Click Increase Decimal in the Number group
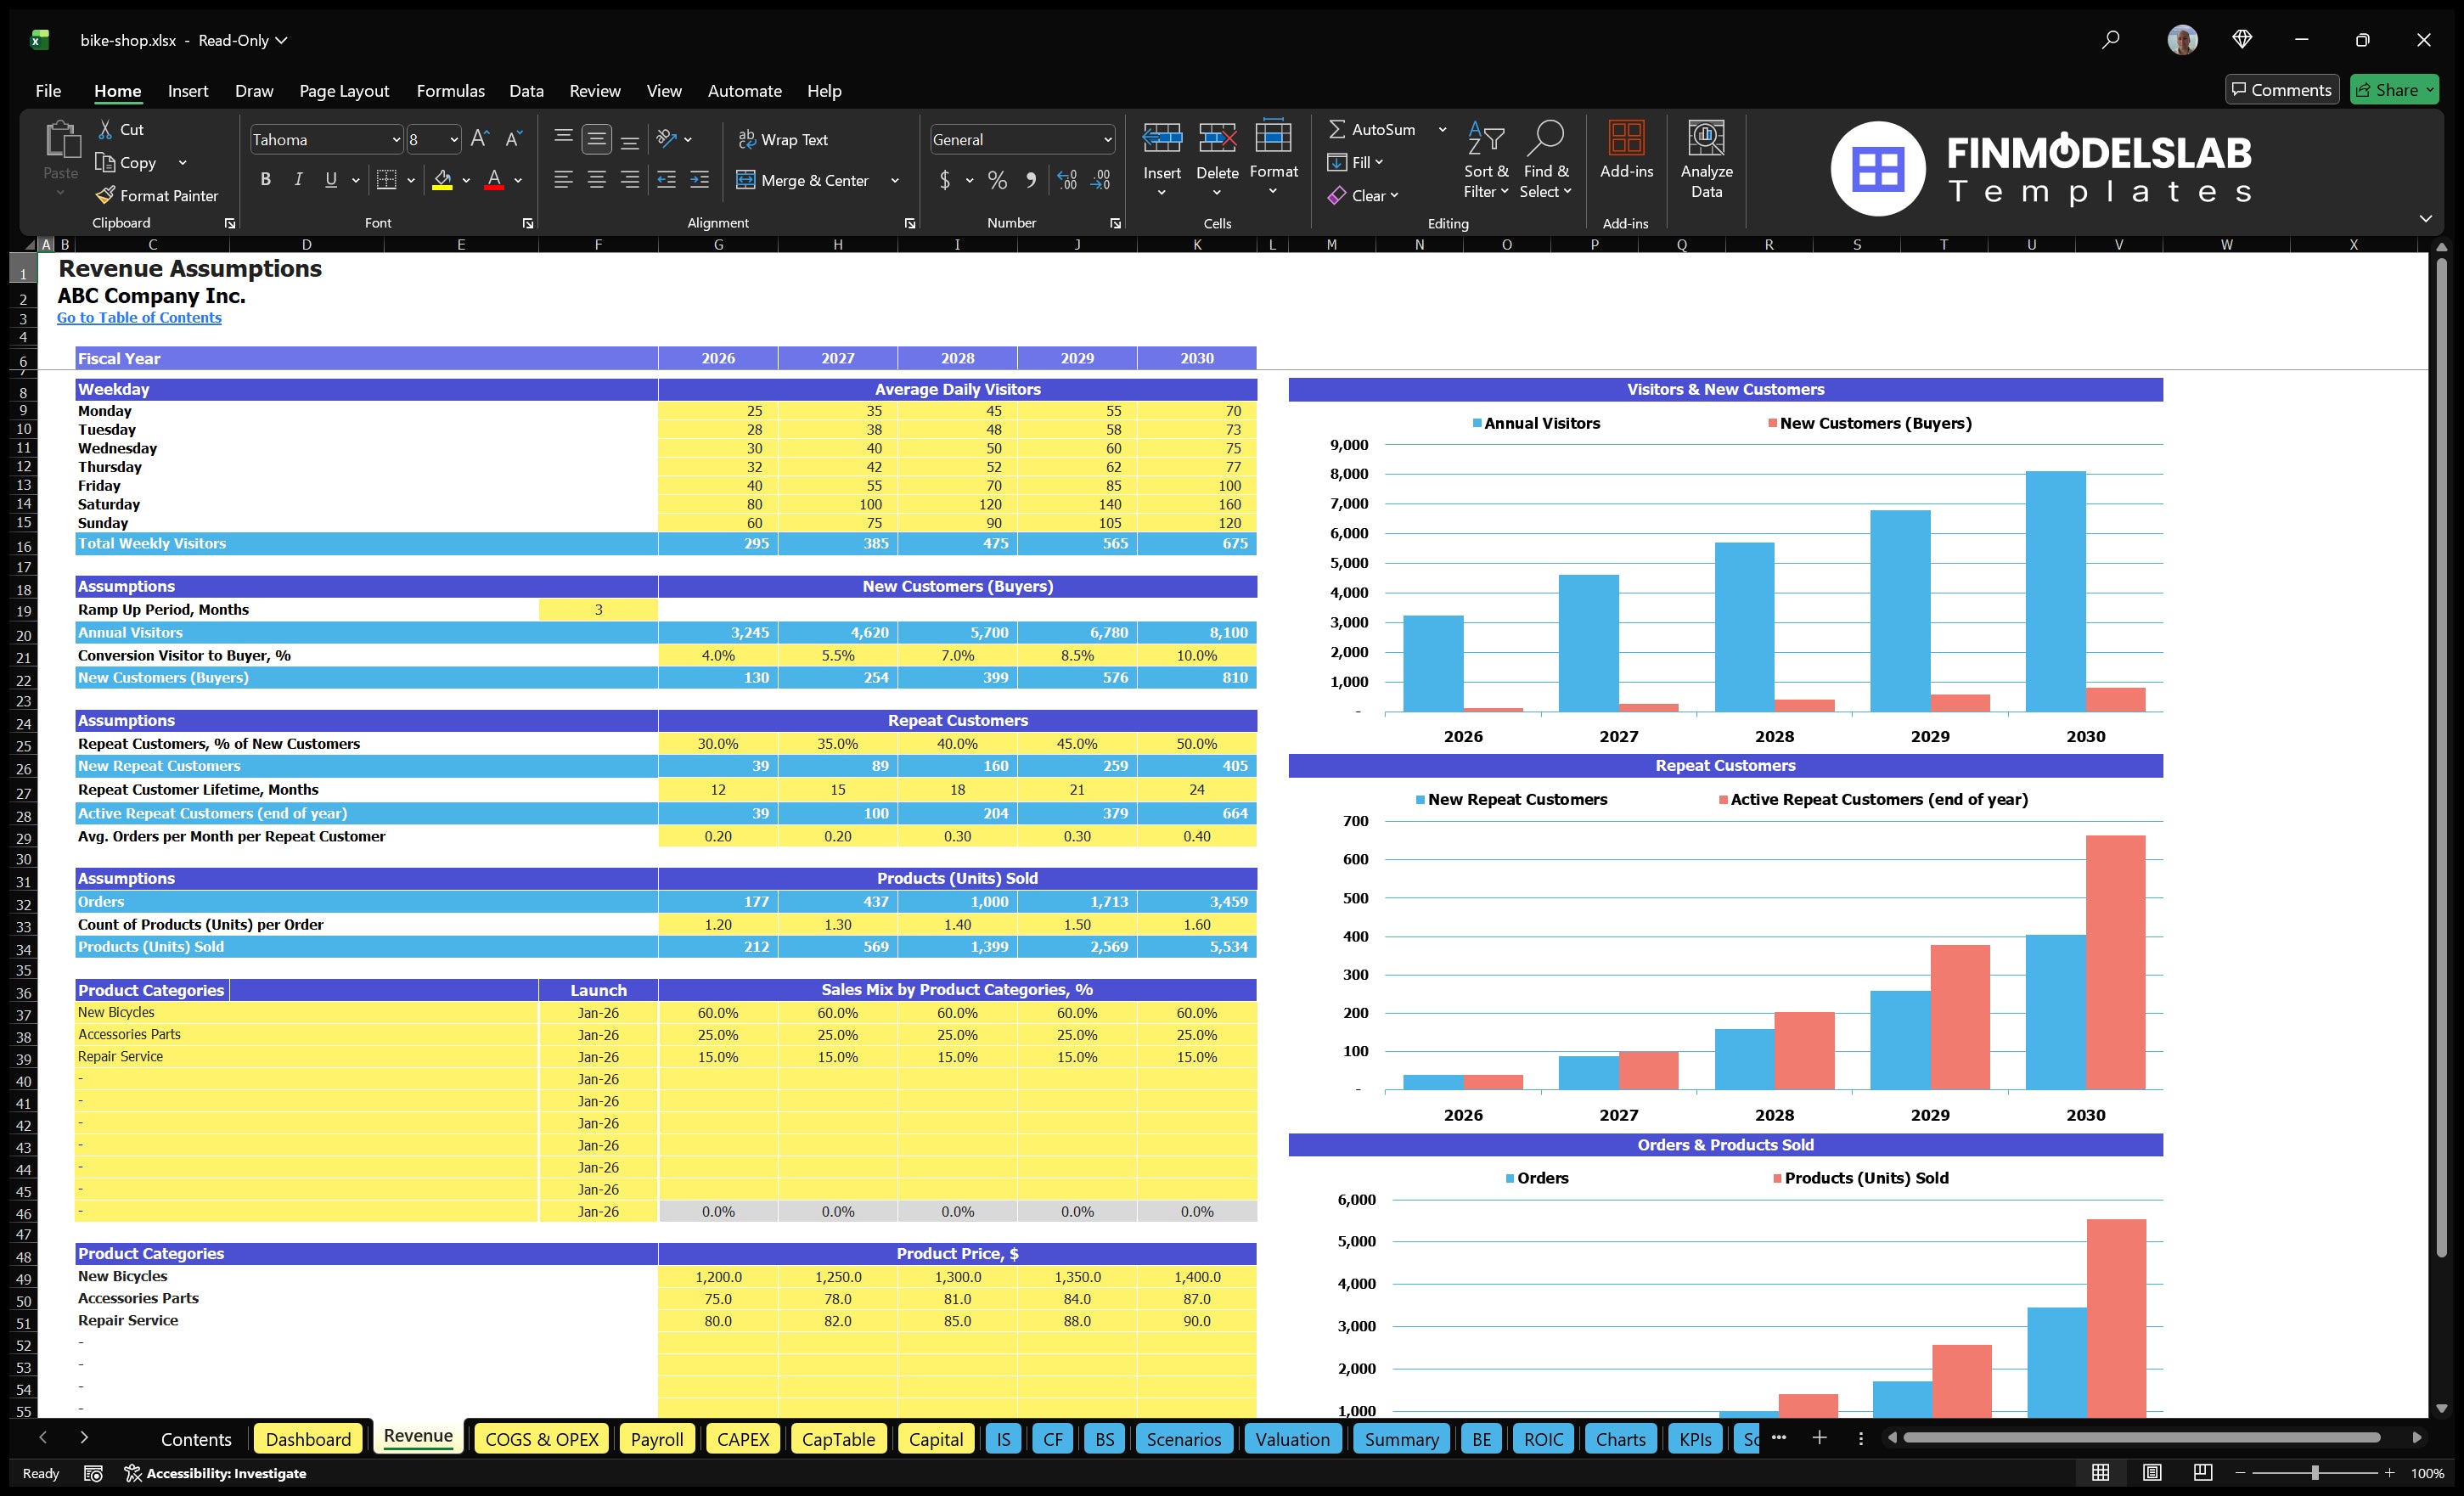This screenshot has height=1496, width=2464. 1066,180
